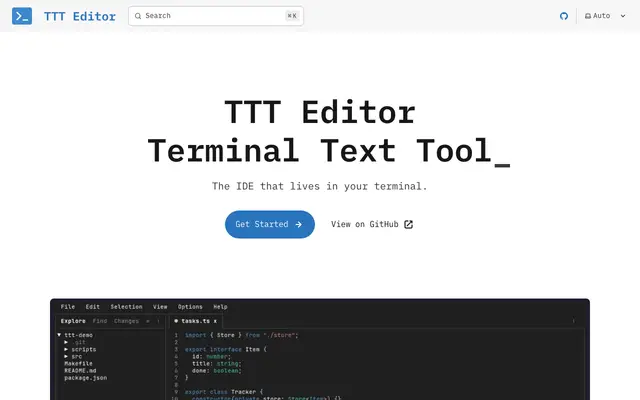Open the Help menu in editor

[220, 307]
